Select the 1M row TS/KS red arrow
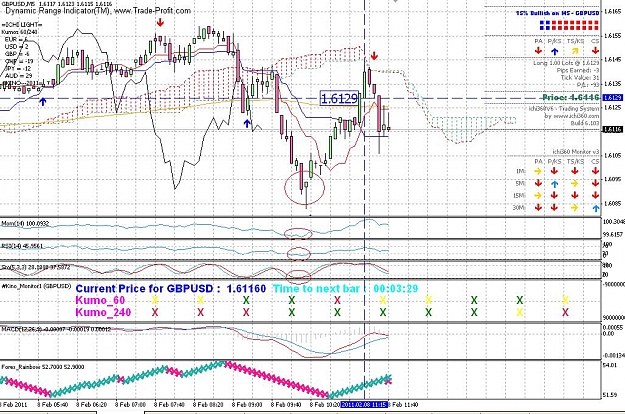The width and height of the screenshot is (625, 414). click(x=575, y=171)
